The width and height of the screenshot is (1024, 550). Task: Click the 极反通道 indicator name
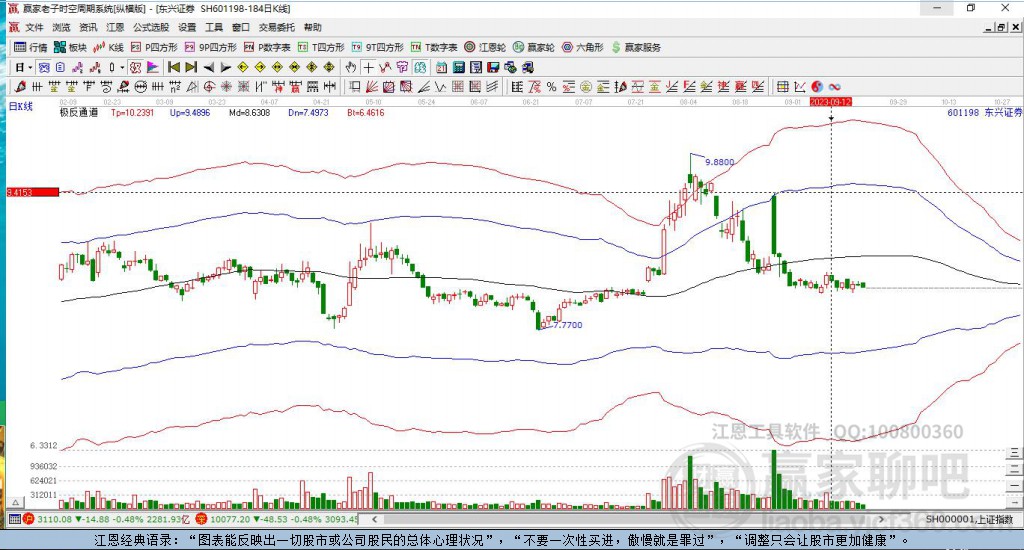(x=79, y=112)
